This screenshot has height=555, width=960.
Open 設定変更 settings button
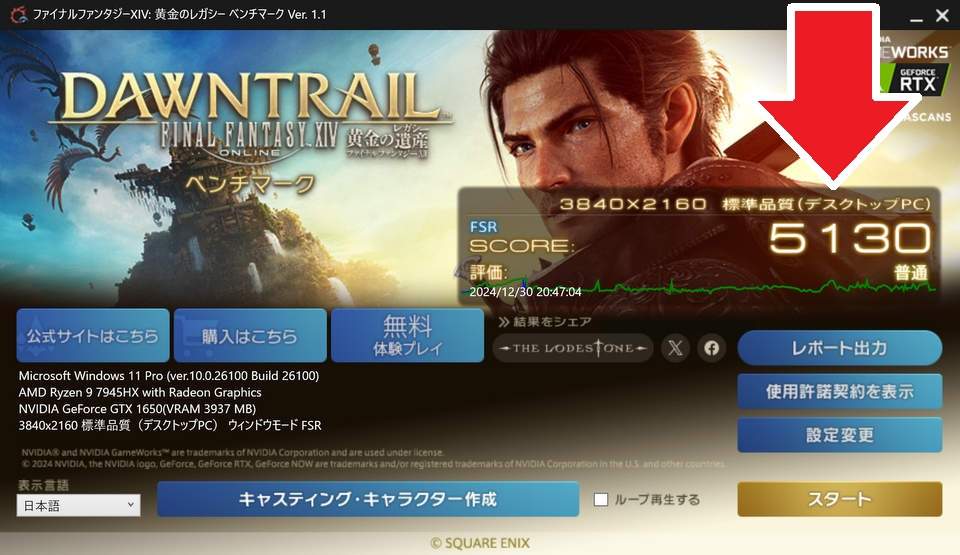point(839,435)
